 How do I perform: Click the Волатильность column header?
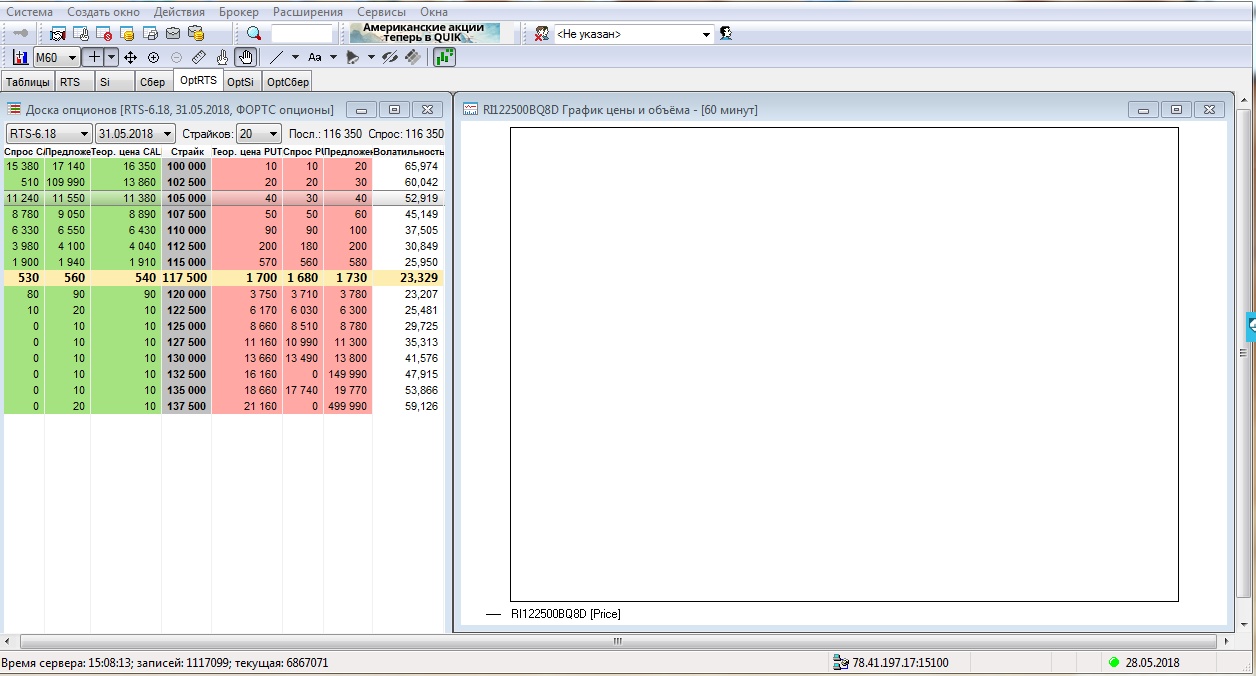(408, 152)
